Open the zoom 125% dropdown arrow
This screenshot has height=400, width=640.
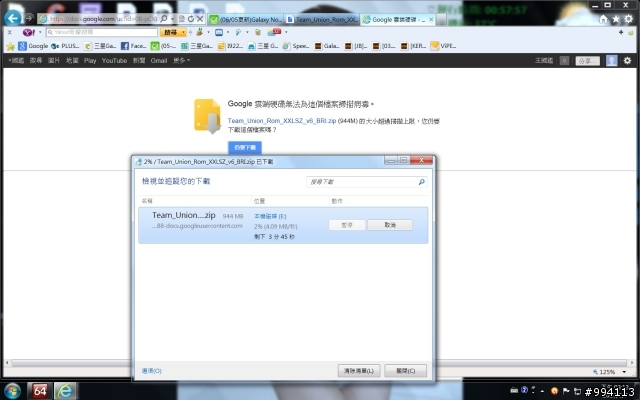624,372
